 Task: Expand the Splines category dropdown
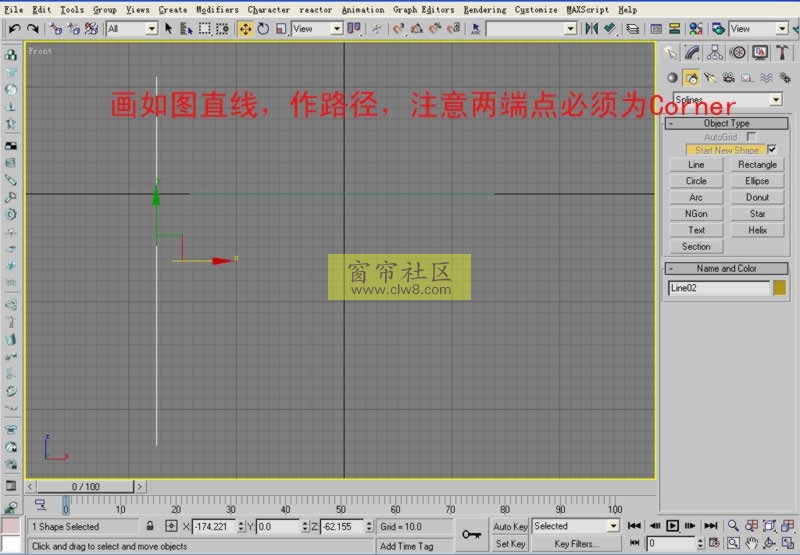775,100
